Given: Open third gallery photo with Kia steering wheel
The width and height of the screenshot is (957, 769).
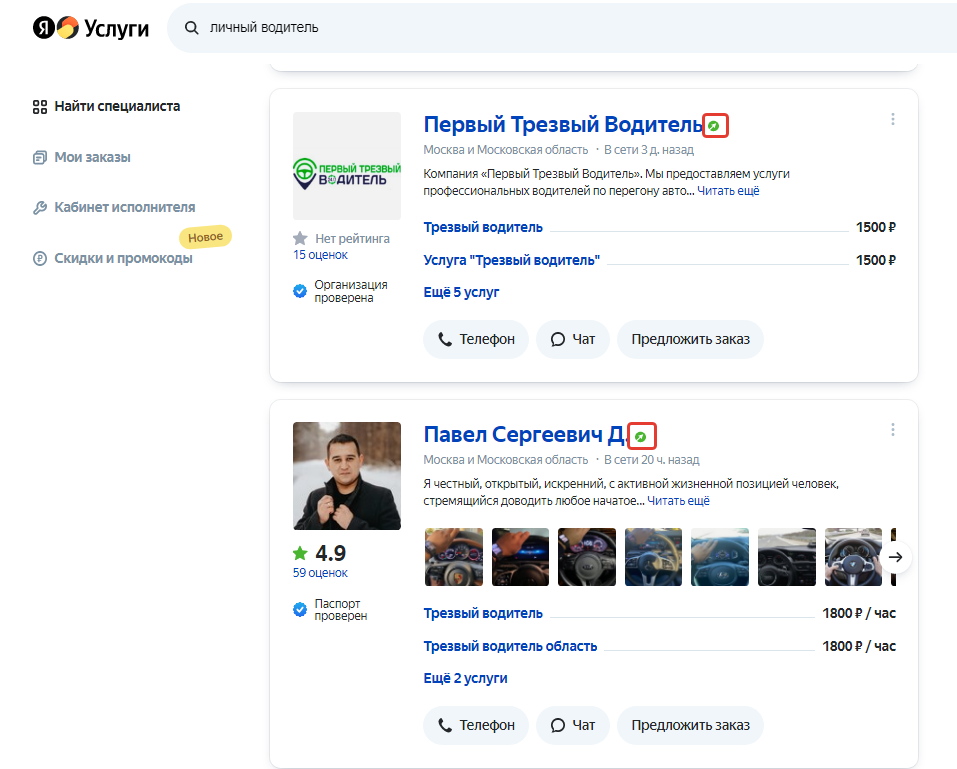Looking at the screenshot, I should tap(587, 557).
